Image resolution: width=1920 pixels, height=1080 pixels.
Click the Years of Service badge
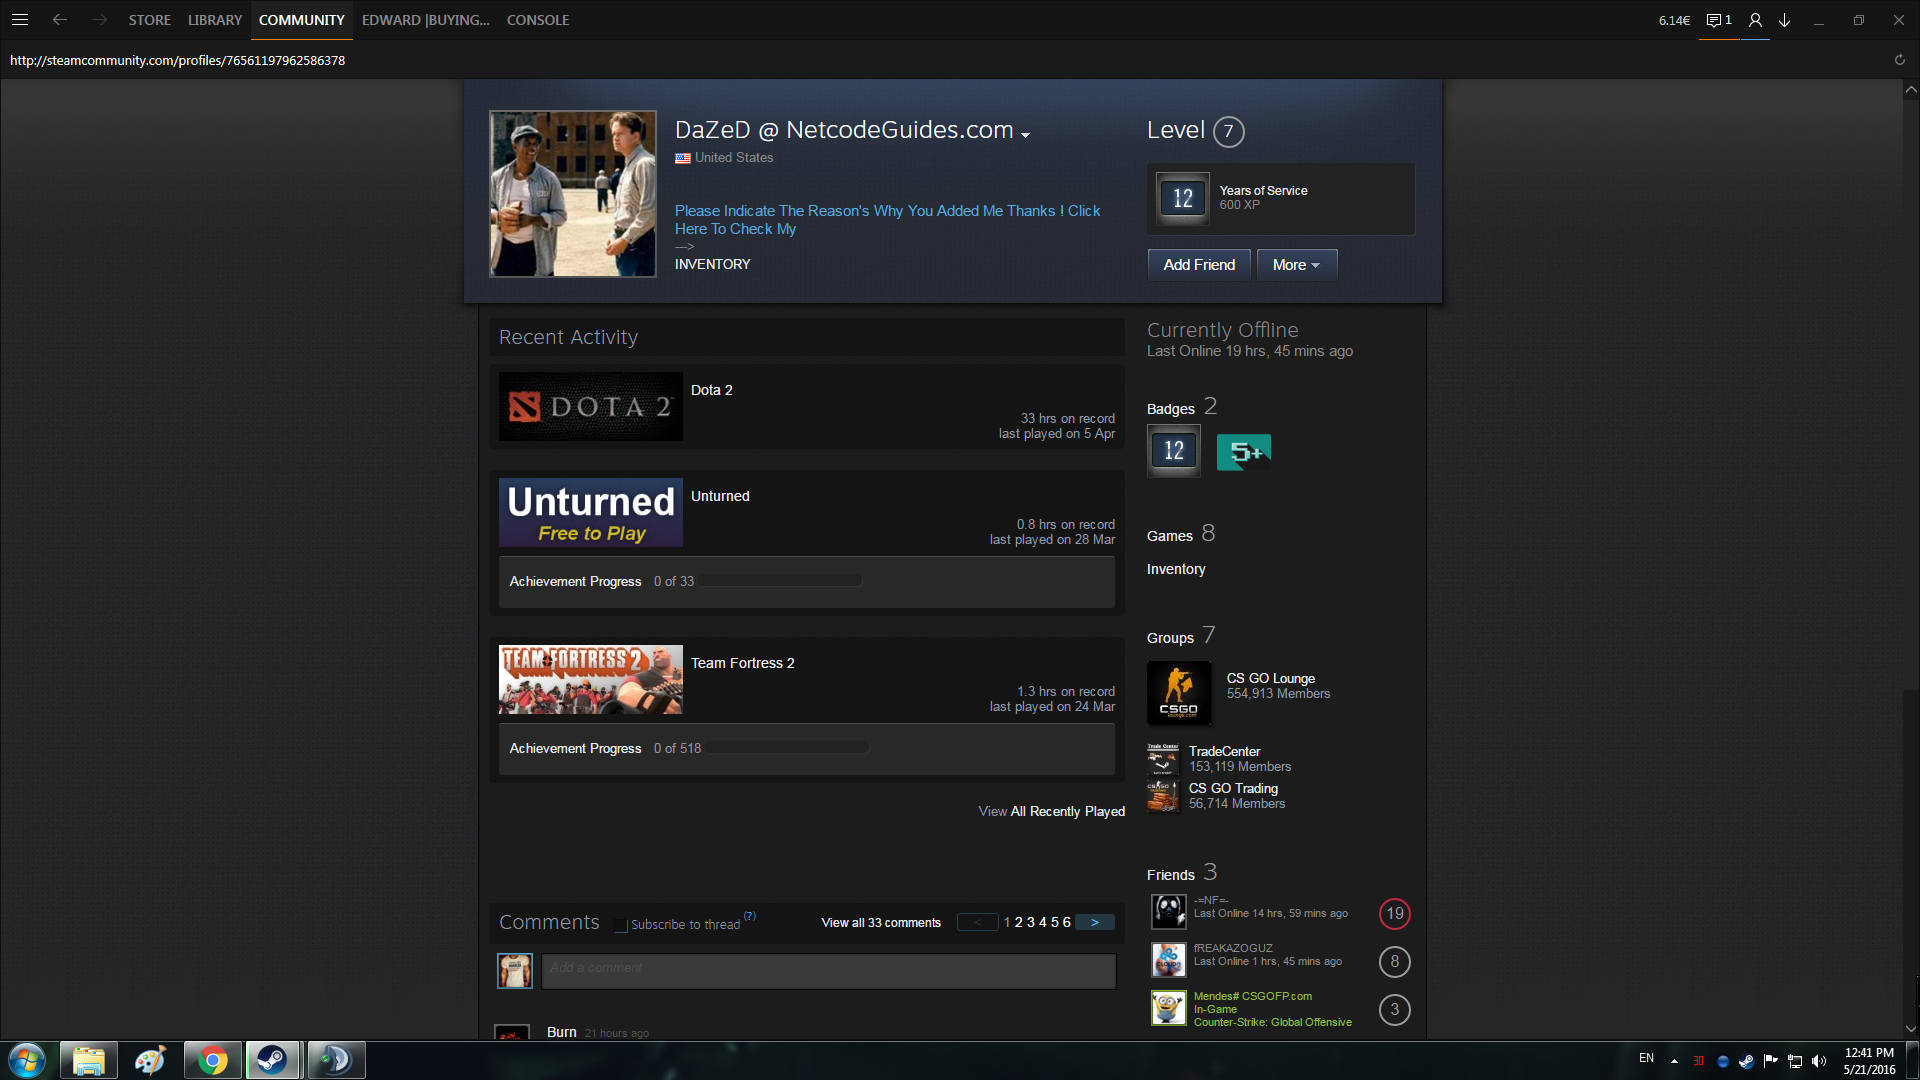coord(1182,198)
